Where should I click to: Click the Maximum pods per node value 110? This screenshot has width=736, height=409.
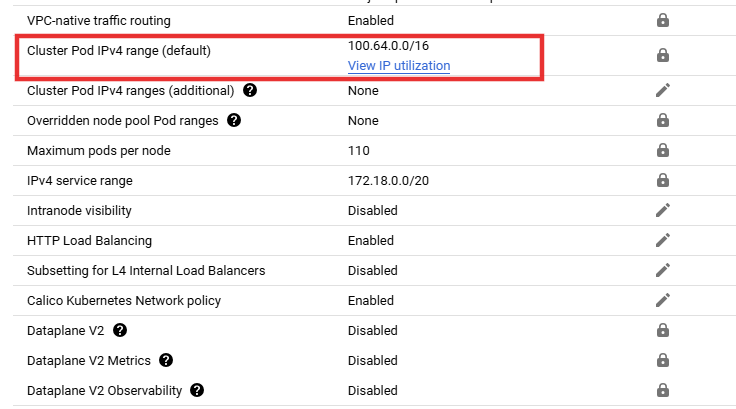358,150
